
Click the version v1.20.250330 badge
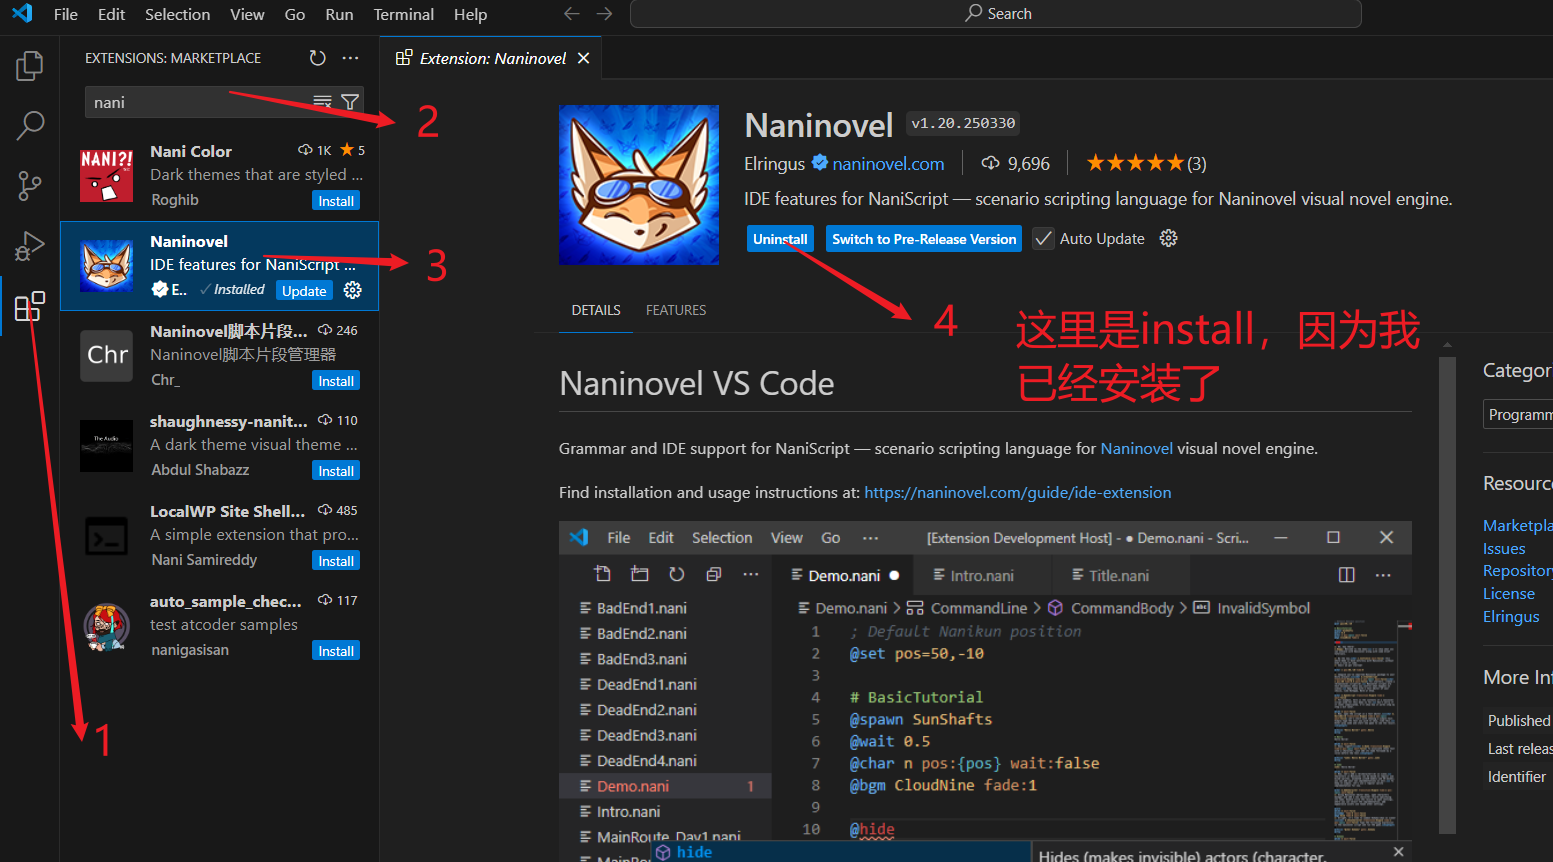[x=963, y=123]
